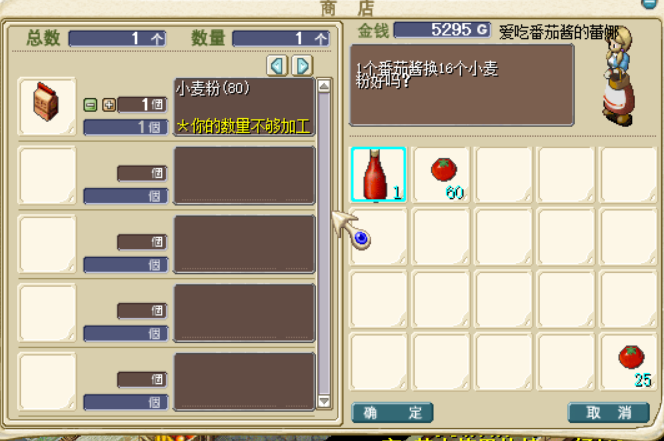Select the tomato stack of 25
664x441 pixels.
click(629, 362)
